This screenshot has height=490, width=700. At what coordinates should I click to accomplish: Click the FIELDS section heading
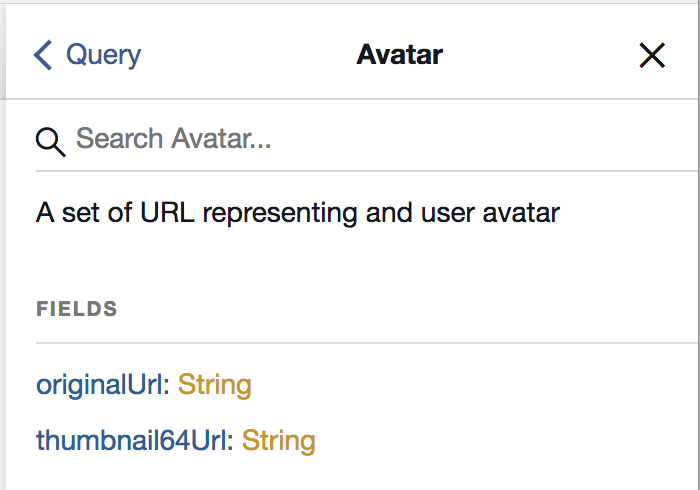pos(76,309)
